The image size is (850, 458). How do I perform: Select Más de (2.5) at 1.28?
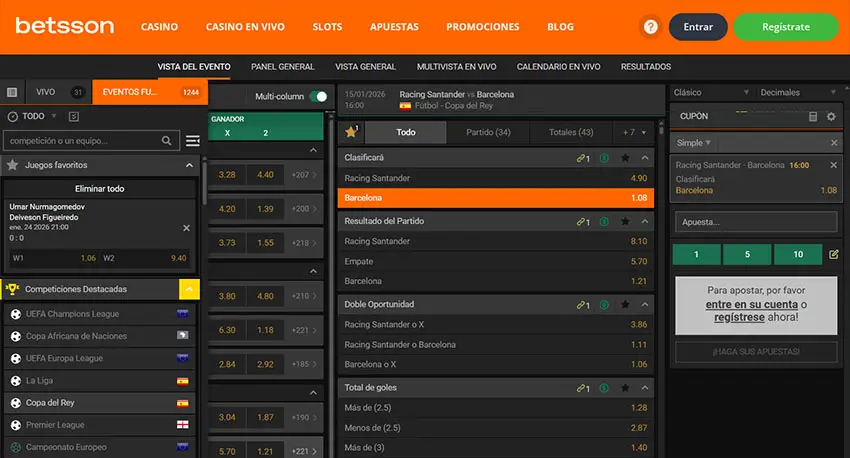495,408
